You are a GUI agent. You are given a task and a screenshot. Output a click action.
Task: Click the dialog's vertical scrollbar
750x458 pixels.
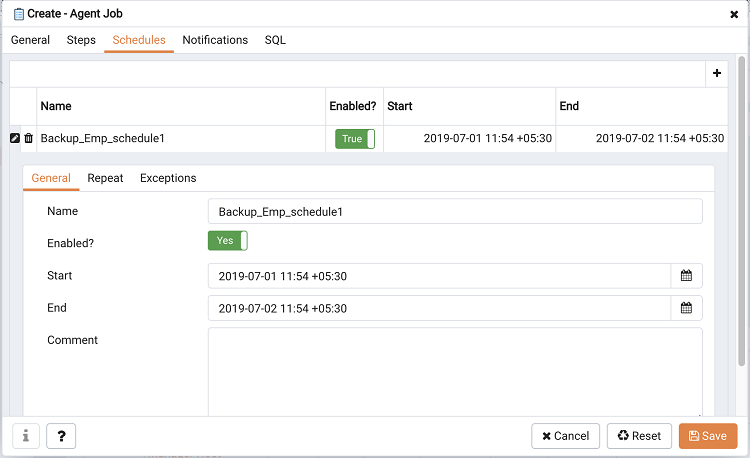[741, 210]
